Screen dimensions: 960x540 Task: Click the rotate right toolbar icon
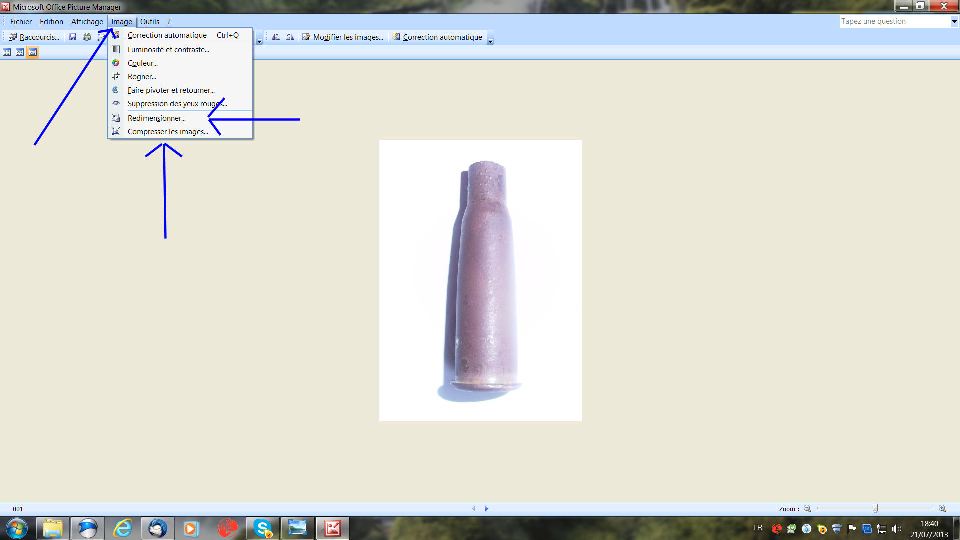(x=290, y=37)
